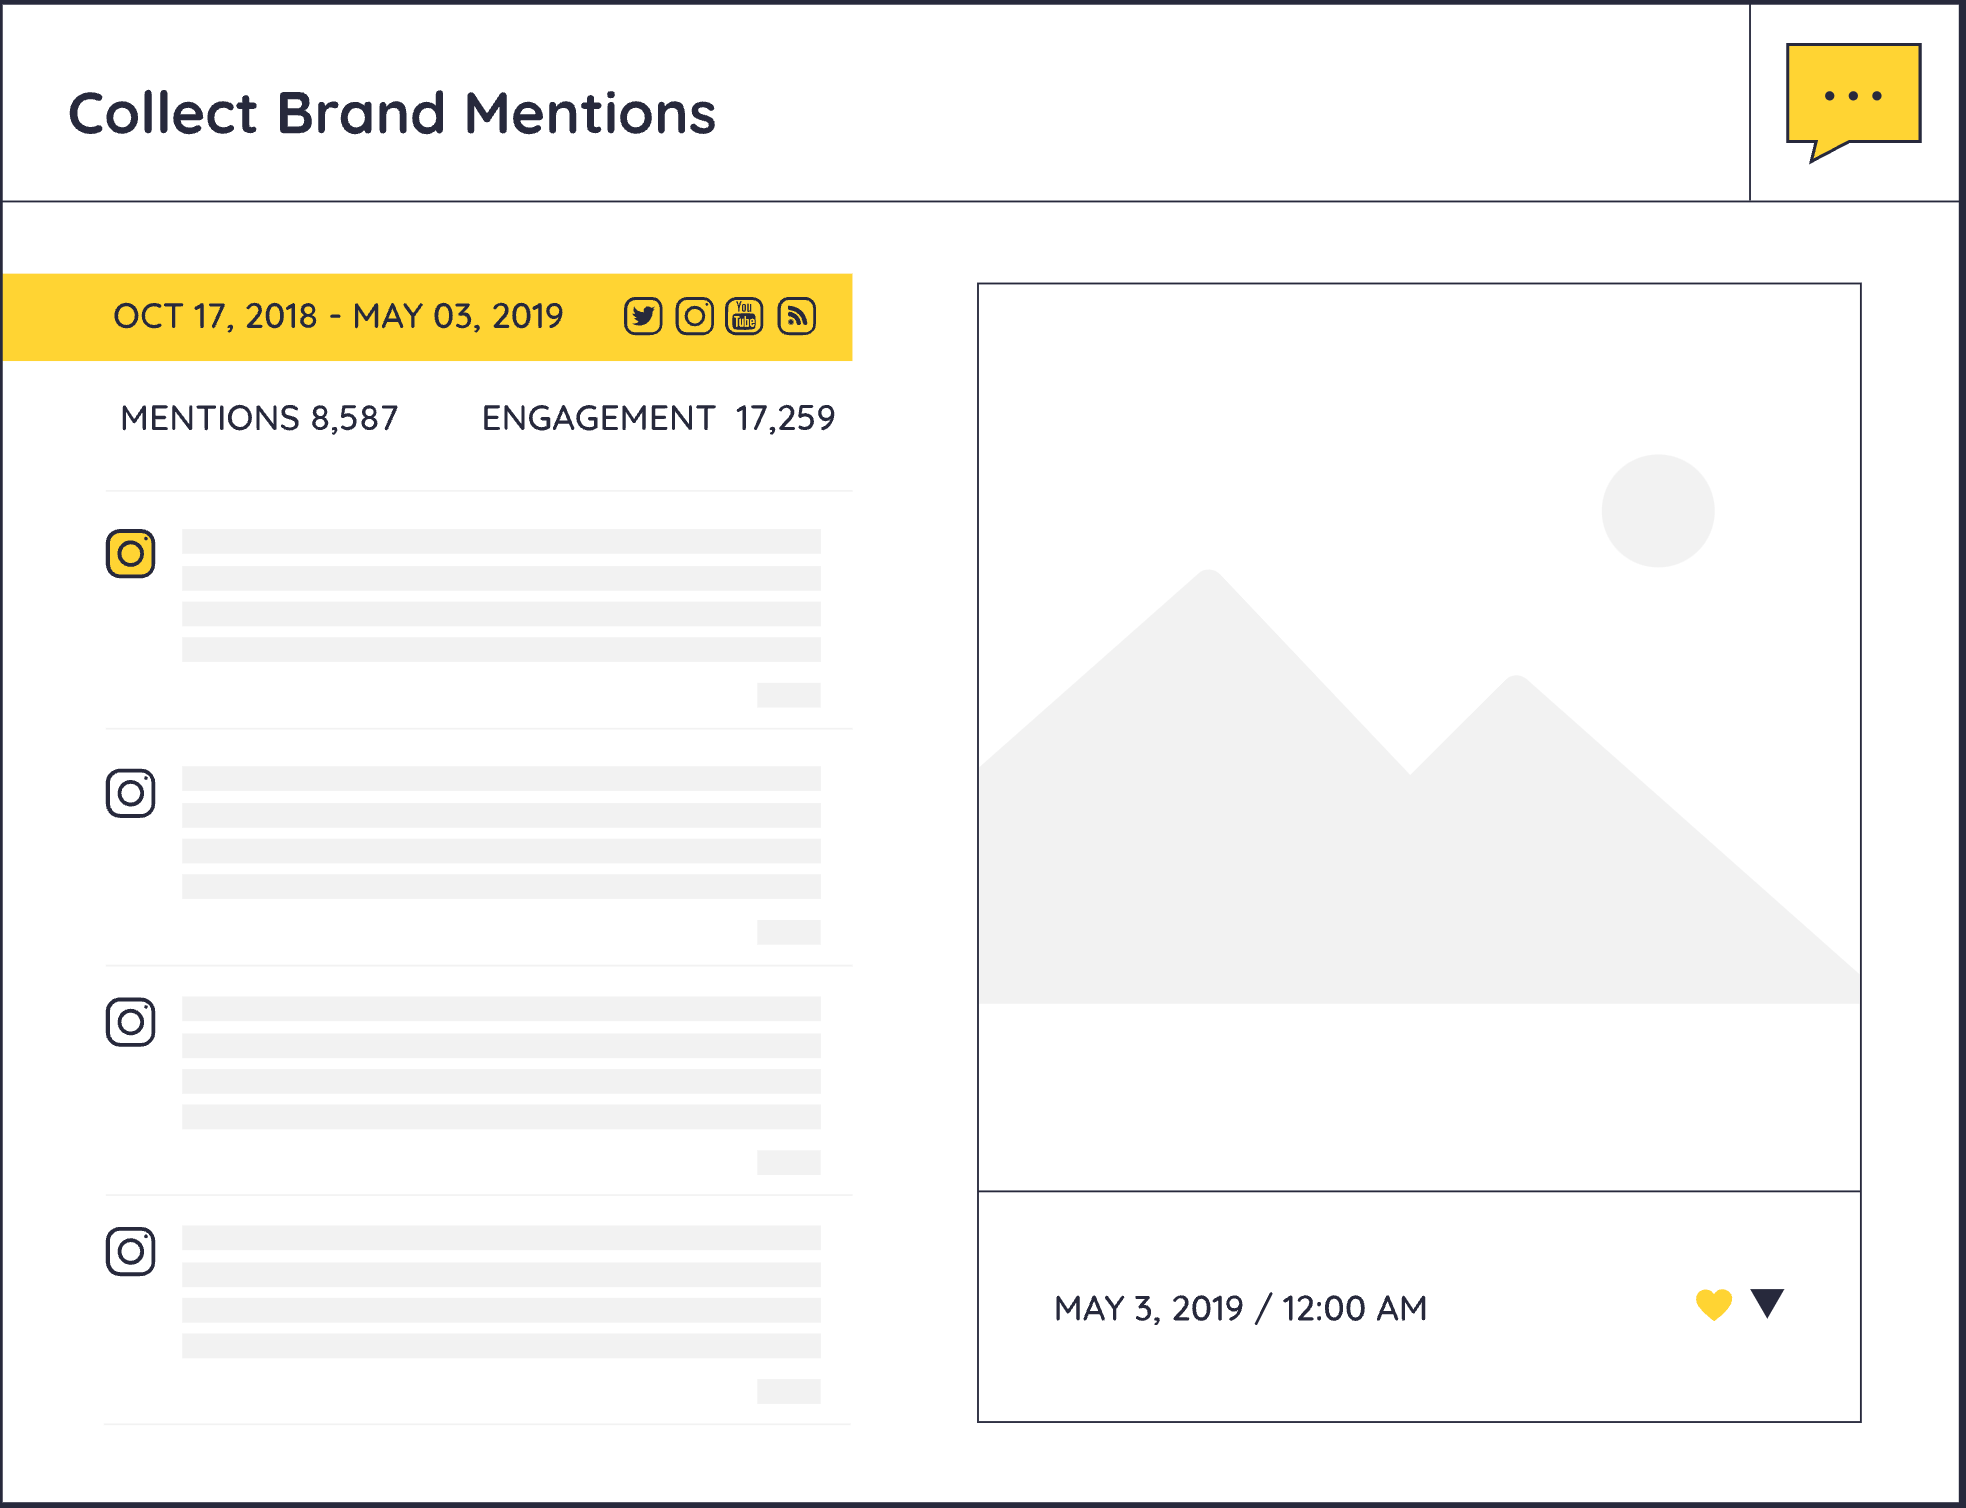Screen dimensions: 1966x1508
Task: Open the yellow chat bubble icon
Action: 1853,97
